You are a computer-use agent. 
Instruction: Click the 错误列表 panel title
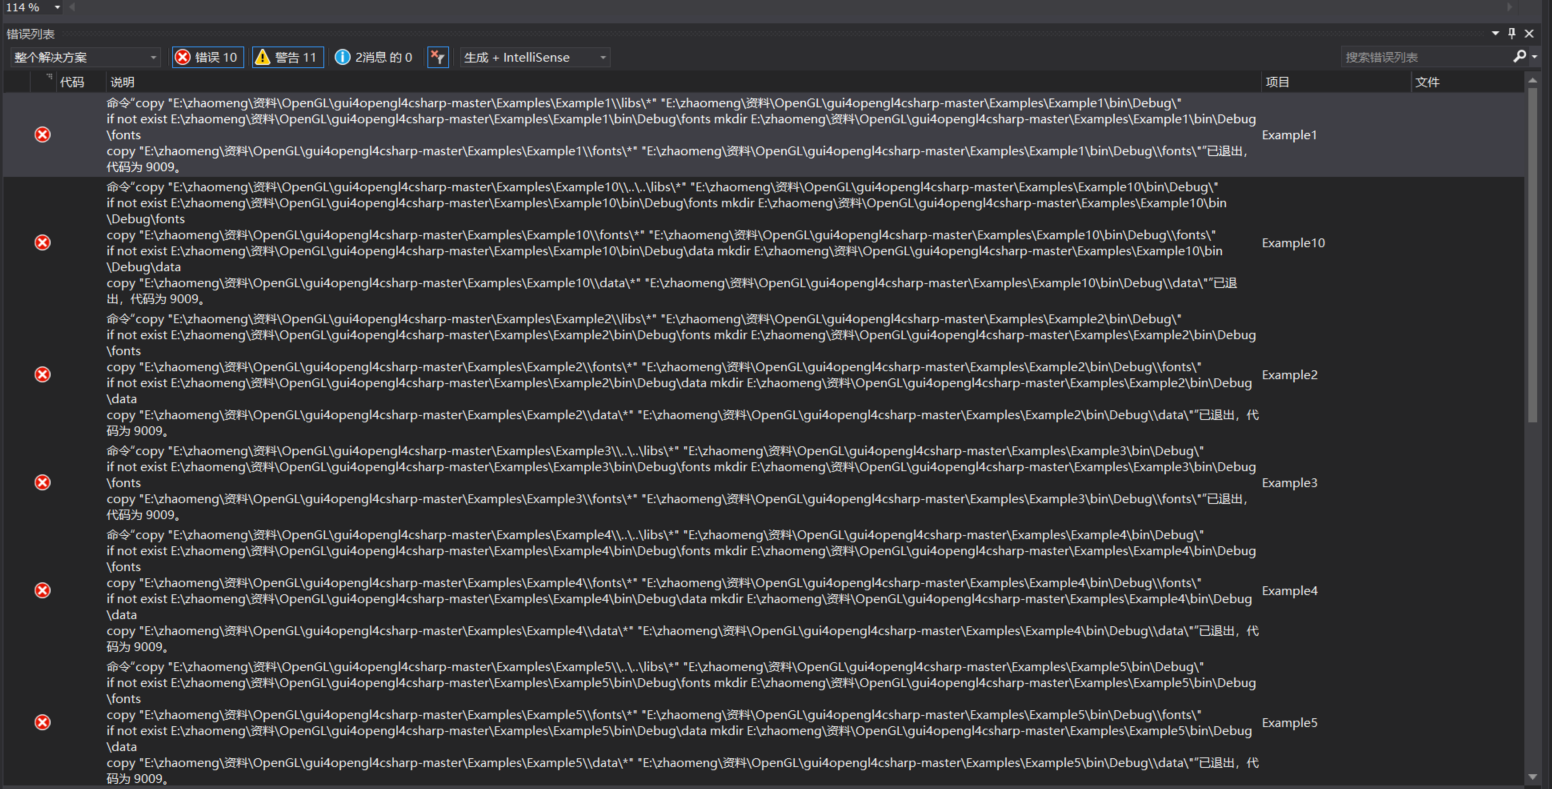[x=31, y=34]
